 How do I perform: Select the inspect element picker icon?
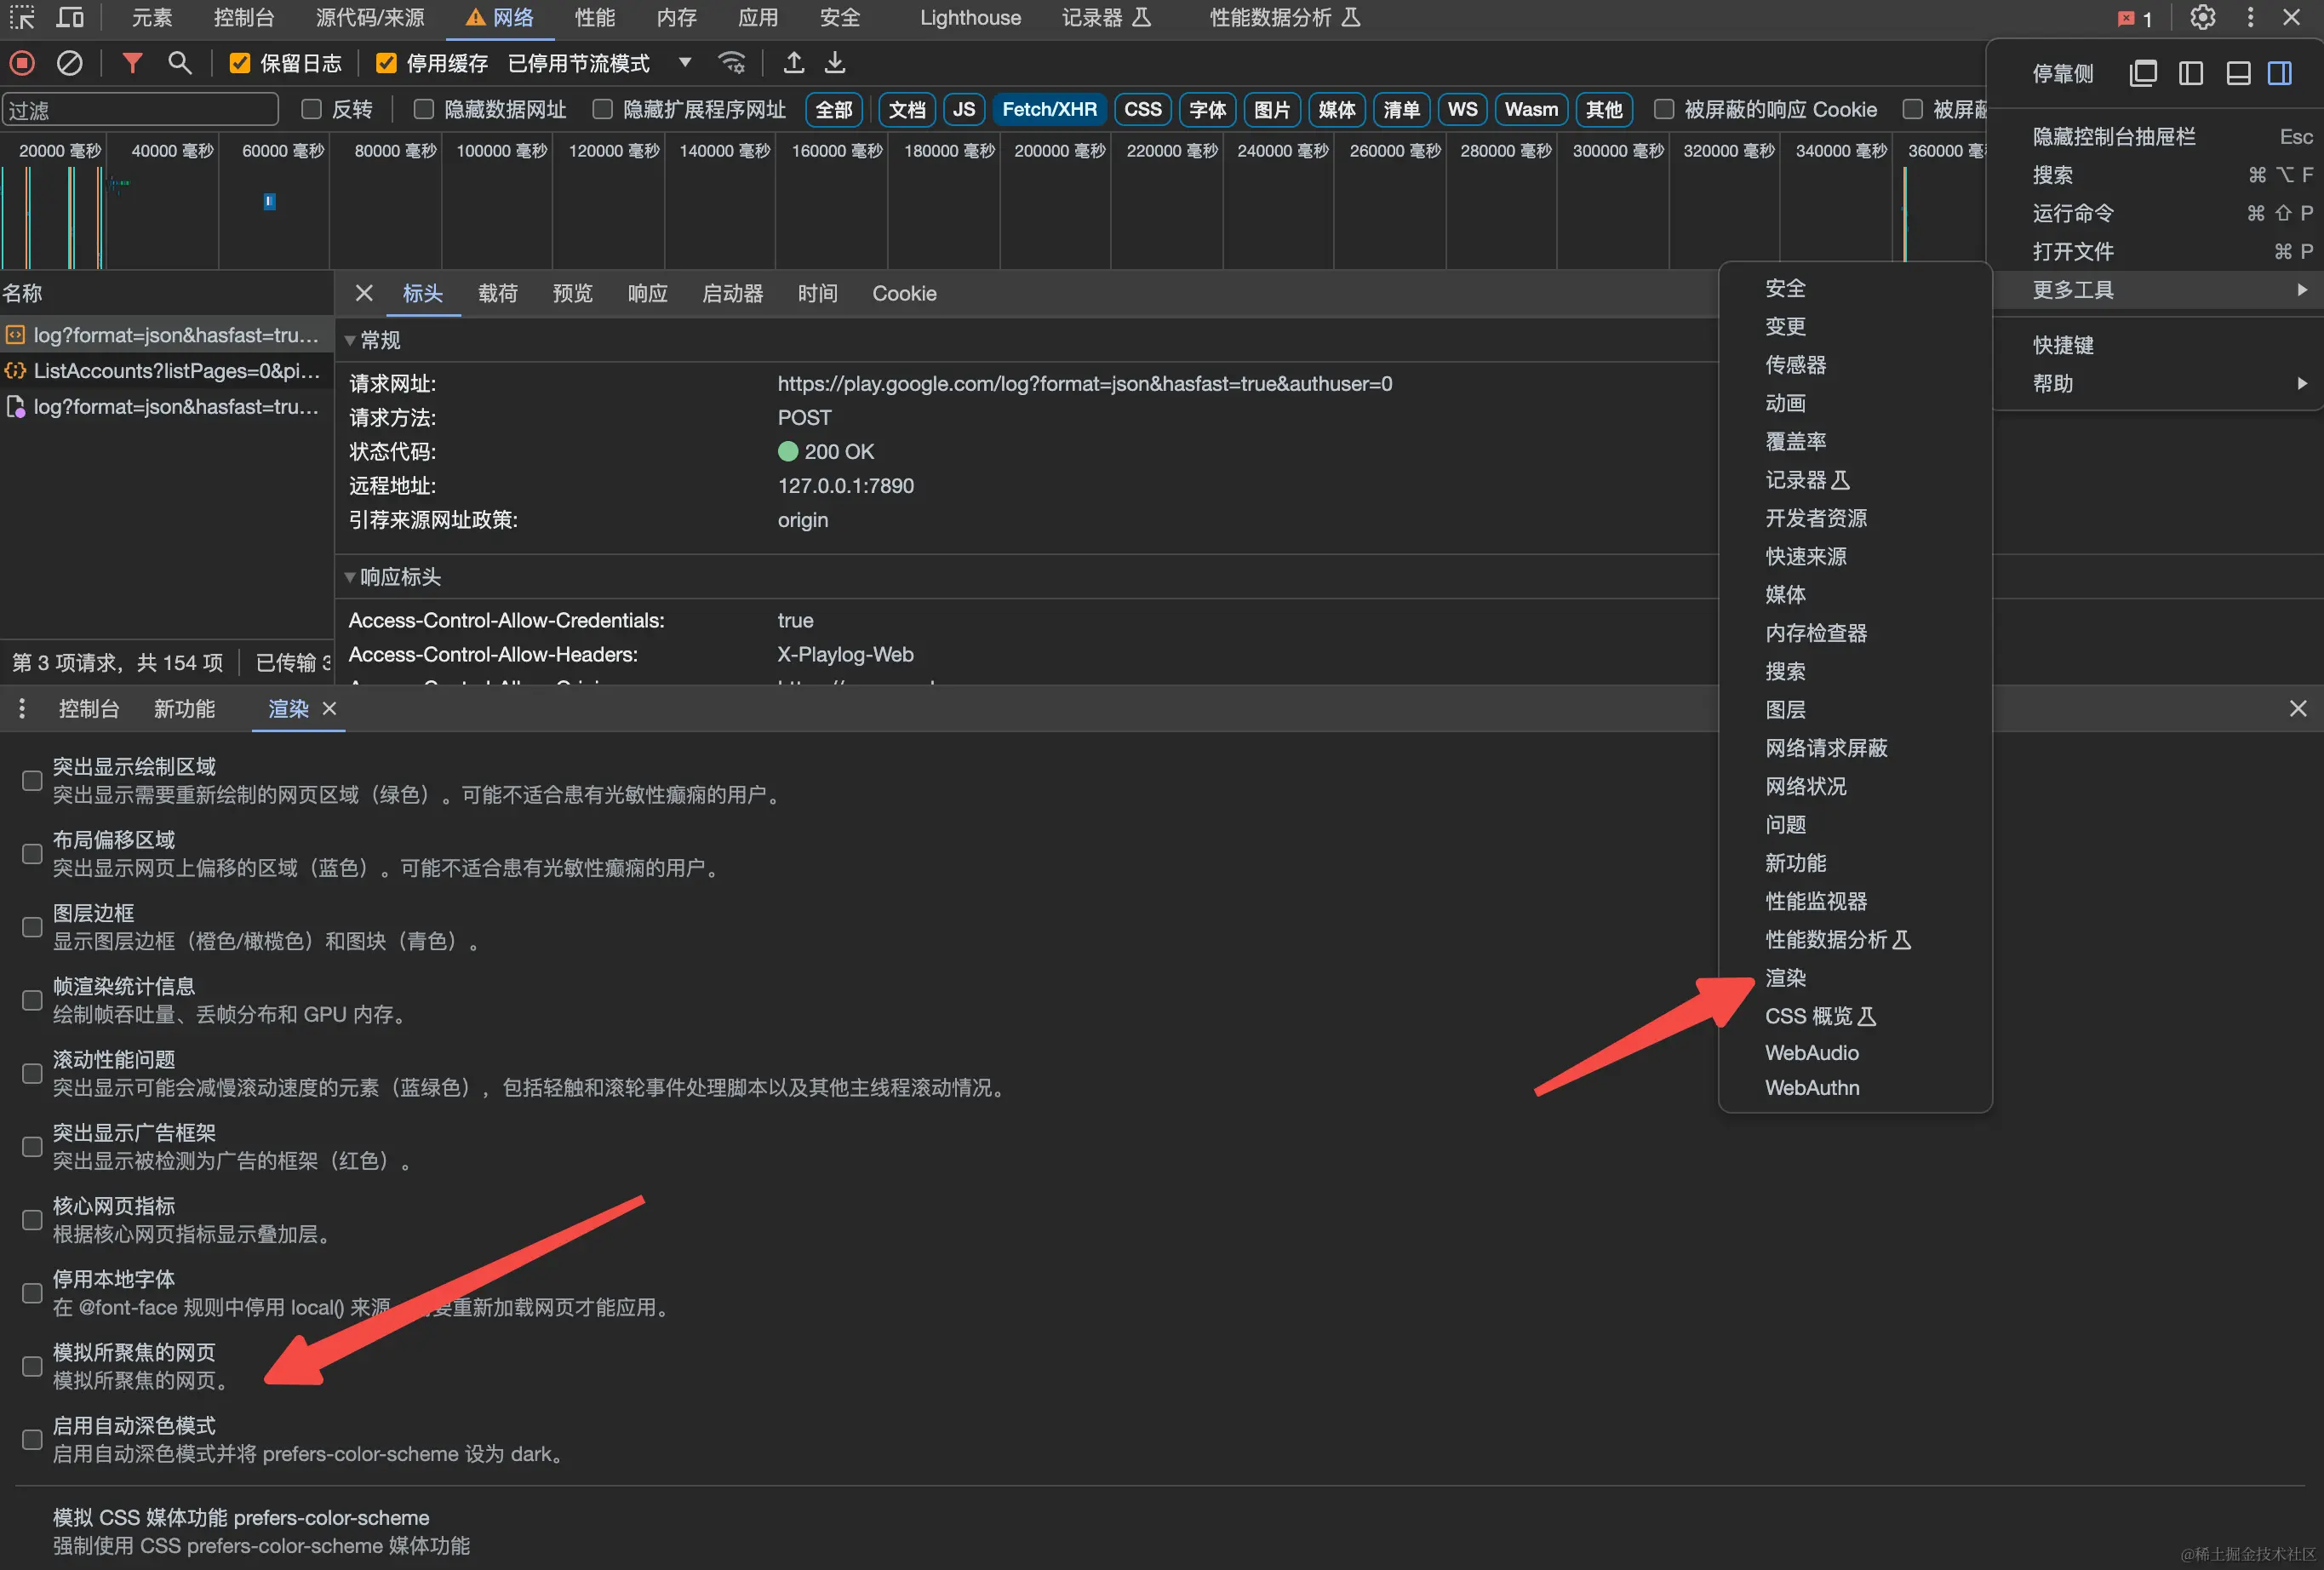[22, 18]
